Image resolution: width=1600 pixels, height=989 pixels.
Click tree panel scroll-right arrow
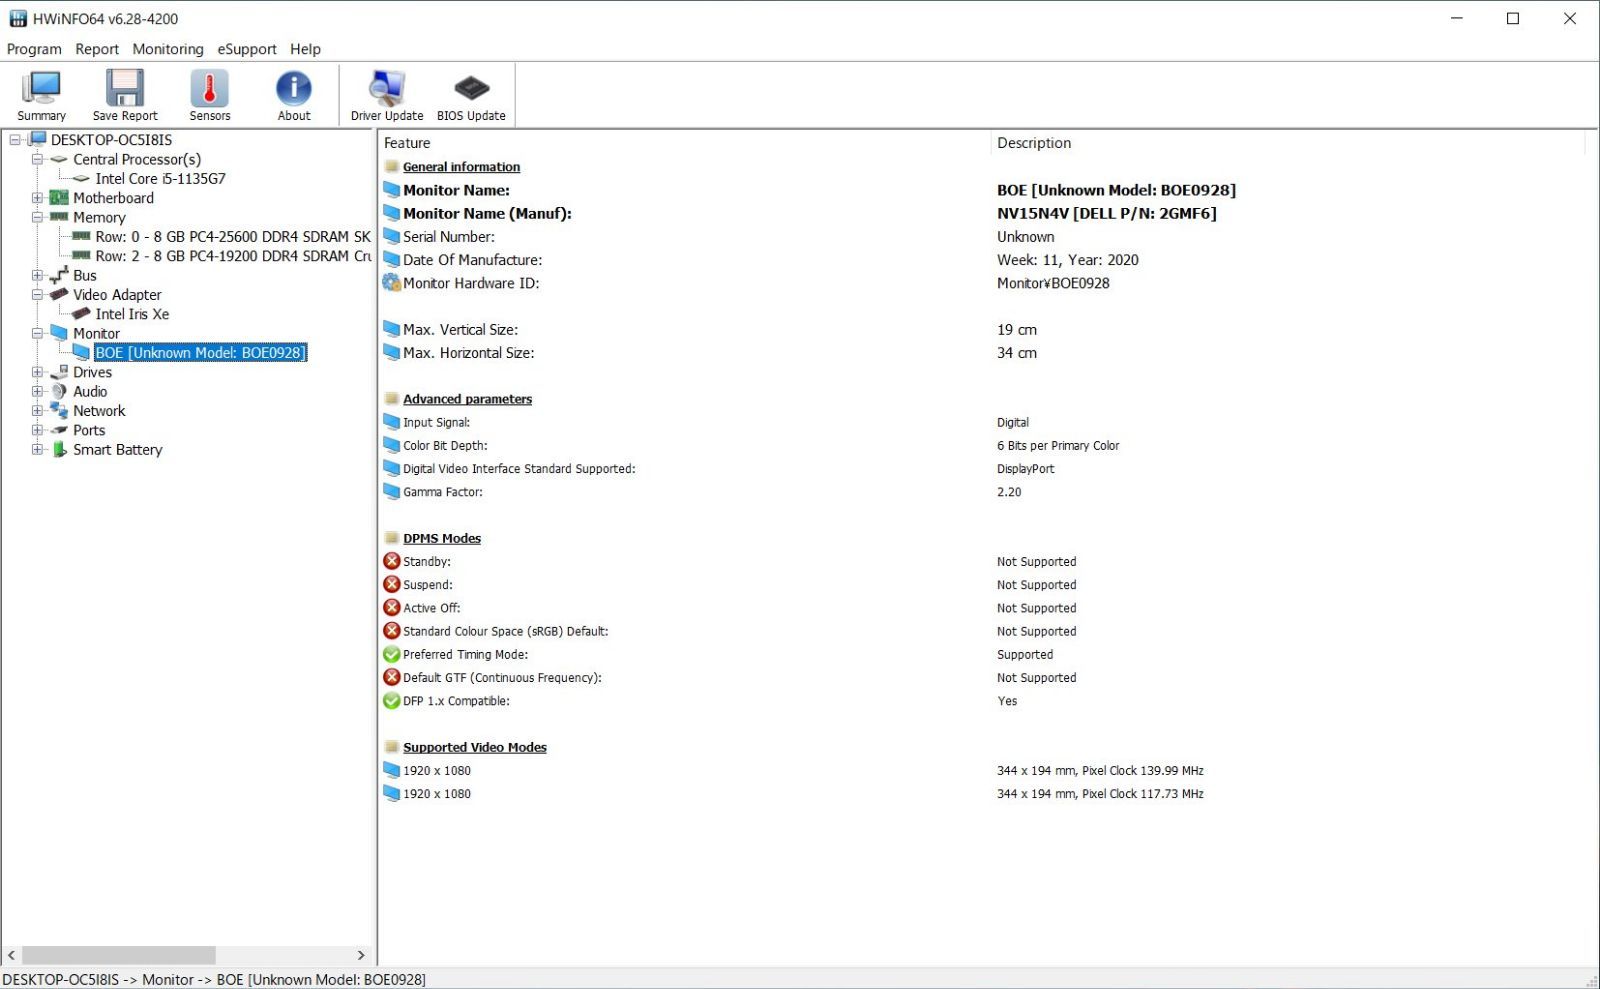pos(361,956)
